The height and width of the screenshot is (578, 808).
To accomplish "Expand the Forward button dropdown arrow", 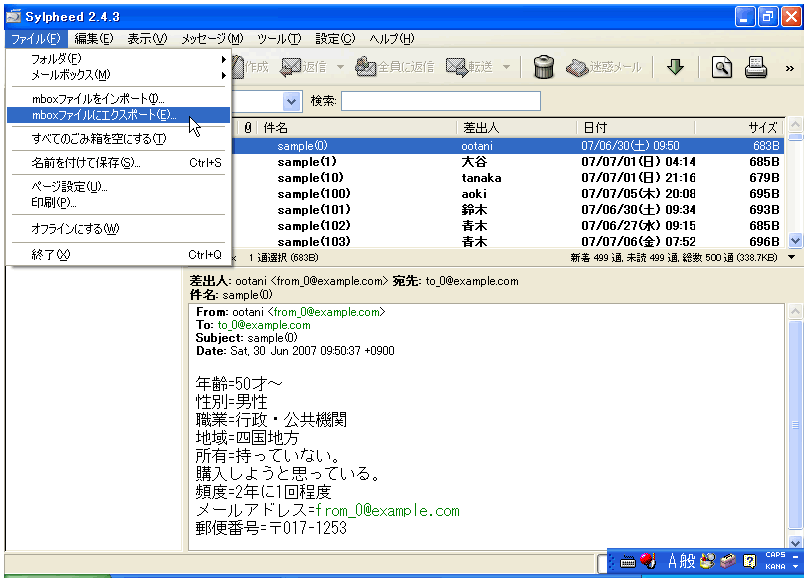I will [506, 67].
